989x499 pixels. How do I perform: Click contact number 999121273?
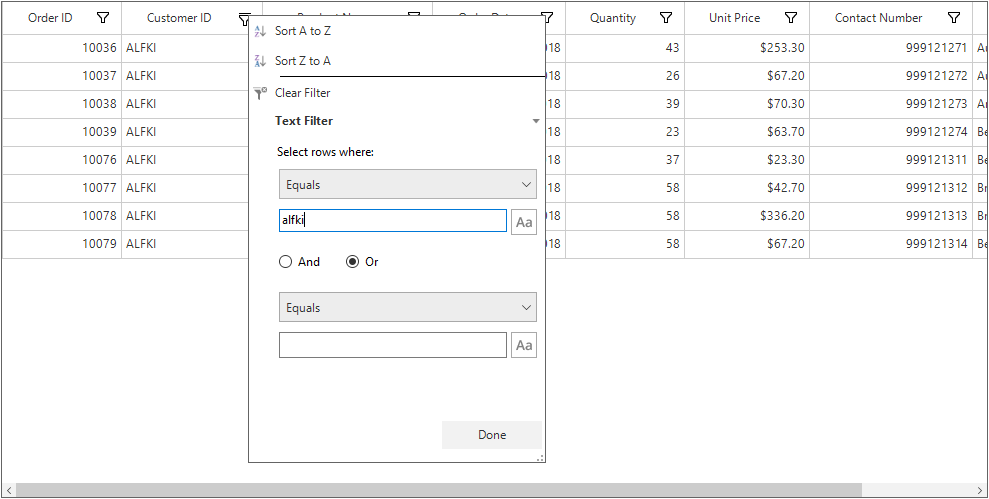891,103
